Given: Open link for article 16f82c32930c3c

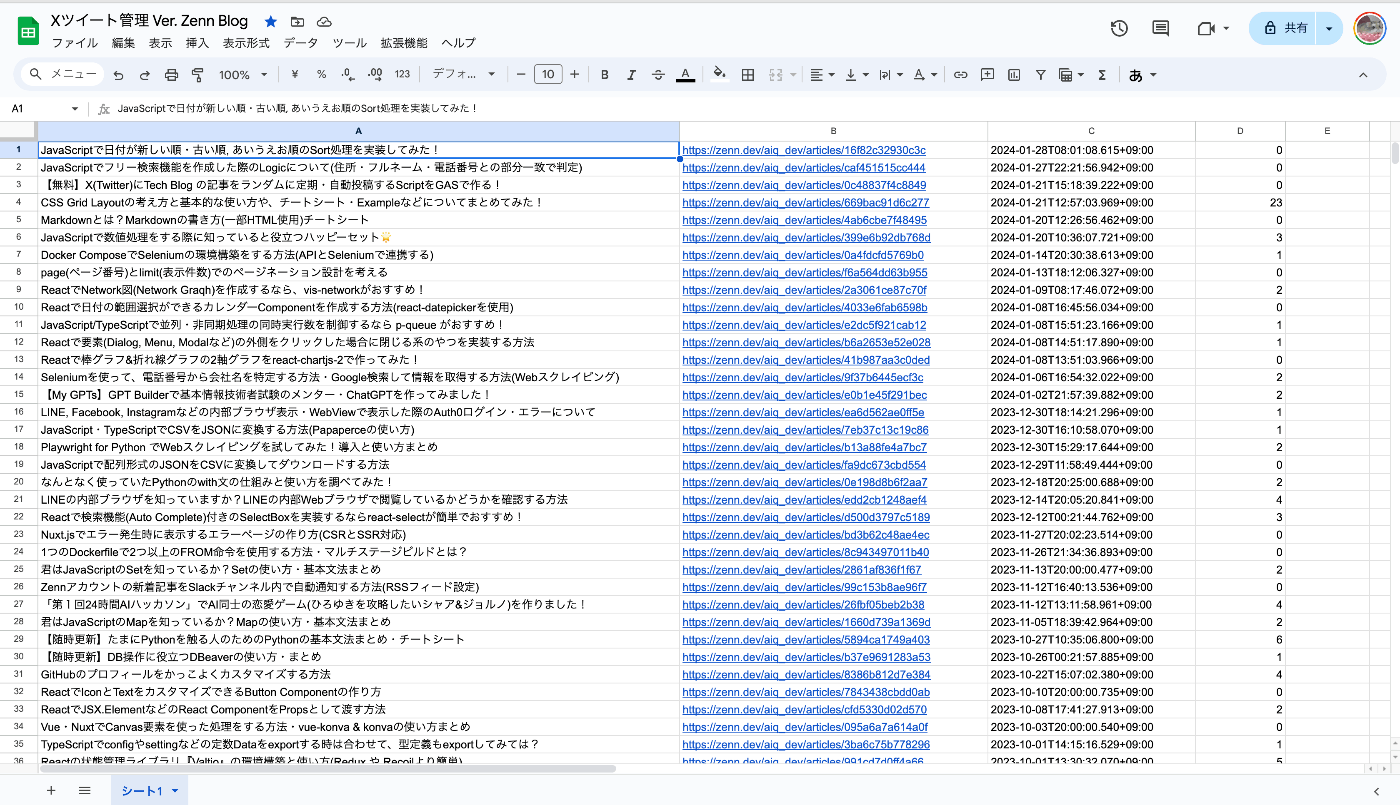Looking at the screenshot, I should pyautogui.click(x=804, y=150).
